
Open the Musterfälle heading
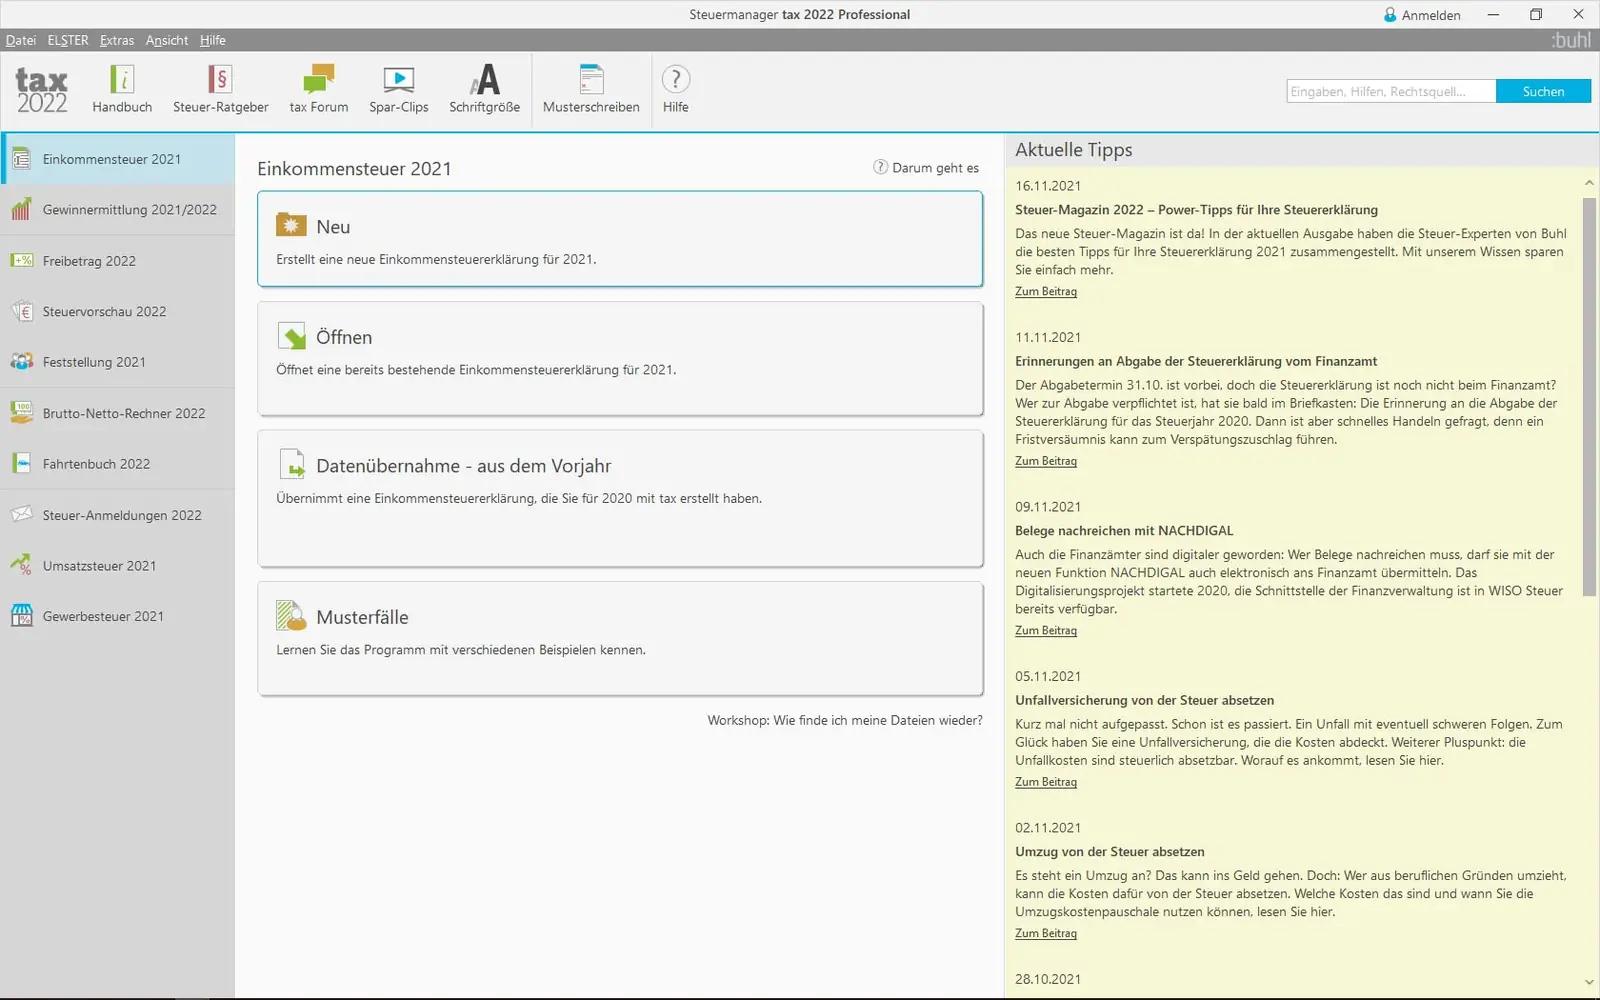(x=362, y=617)
